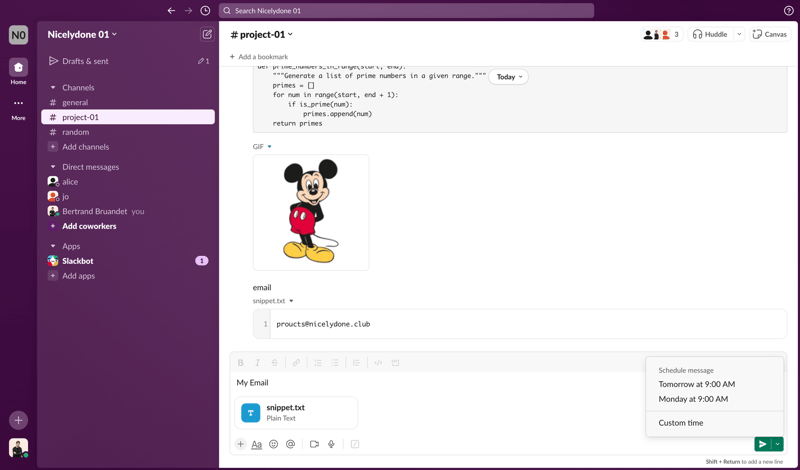Image resolution: width=800 pixels, height=470 pixels.
Task: Schedule for Tomorrow at 9:00 AM
Action: click(714, 384)
